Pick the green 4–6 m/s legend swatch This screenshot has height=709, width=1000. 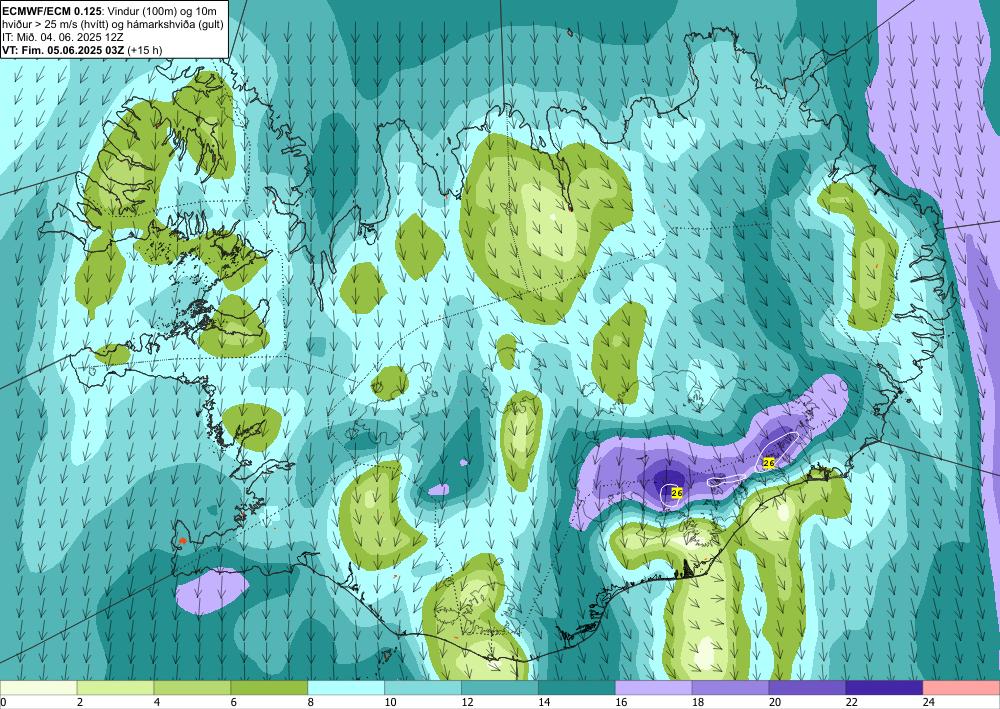[x=192, y=688]
